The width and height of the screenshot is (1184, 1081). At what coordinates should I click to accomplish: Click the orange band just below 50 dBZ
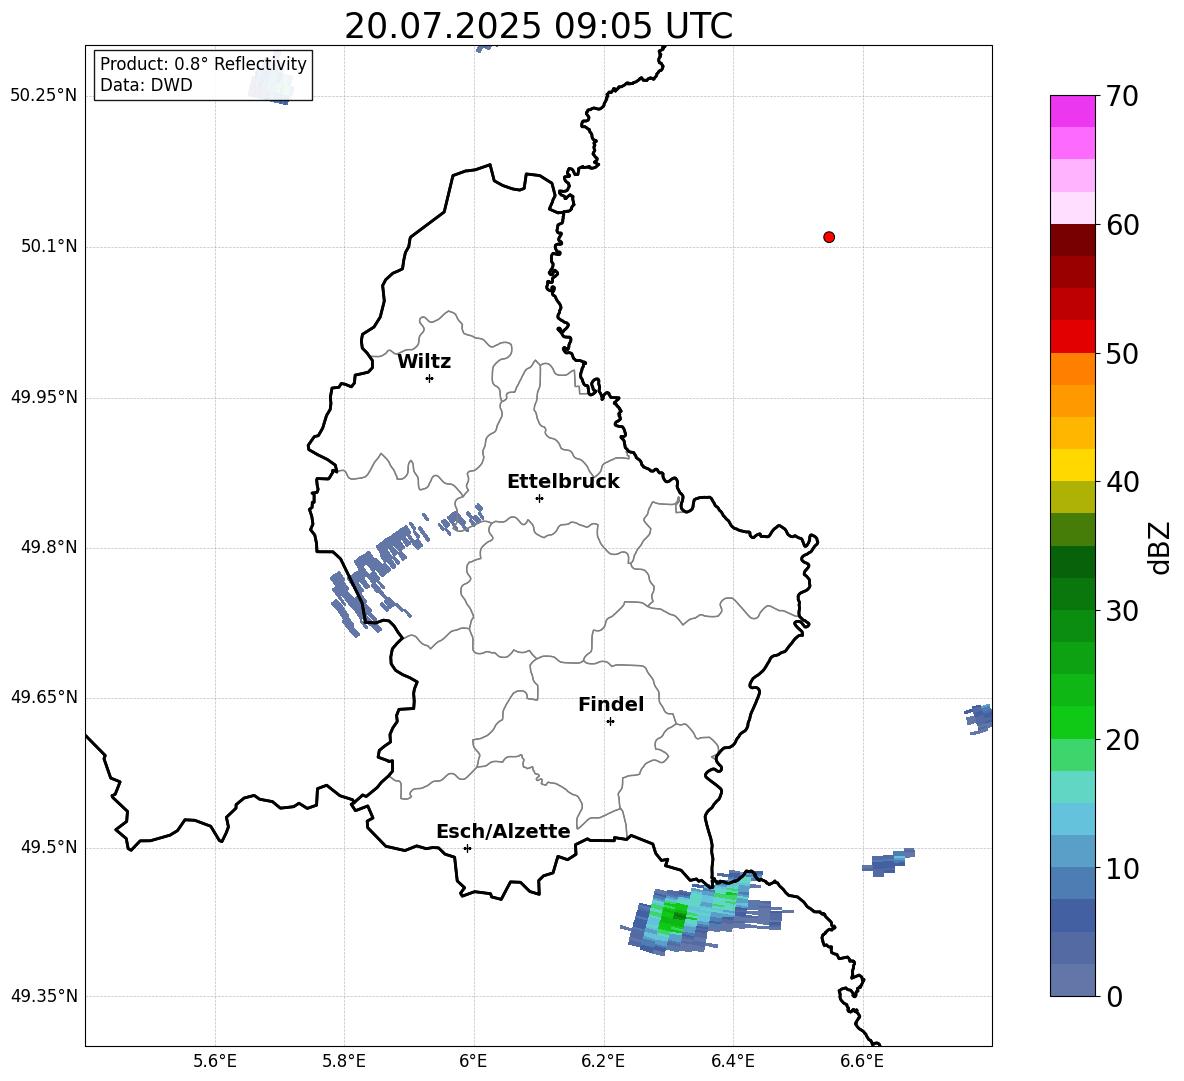tap(1072, 369)
